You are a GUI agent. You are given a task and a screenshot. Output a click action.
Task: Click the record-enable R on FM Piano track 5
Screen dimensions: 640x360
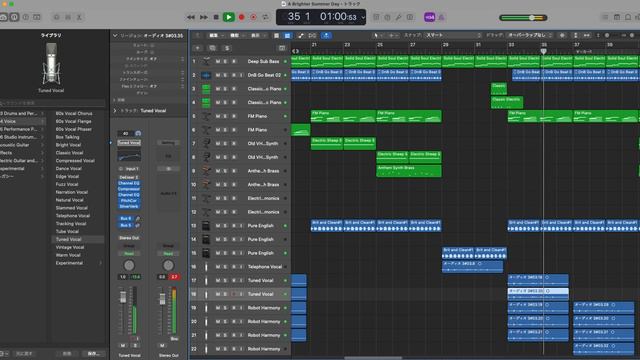click(233, 116)
